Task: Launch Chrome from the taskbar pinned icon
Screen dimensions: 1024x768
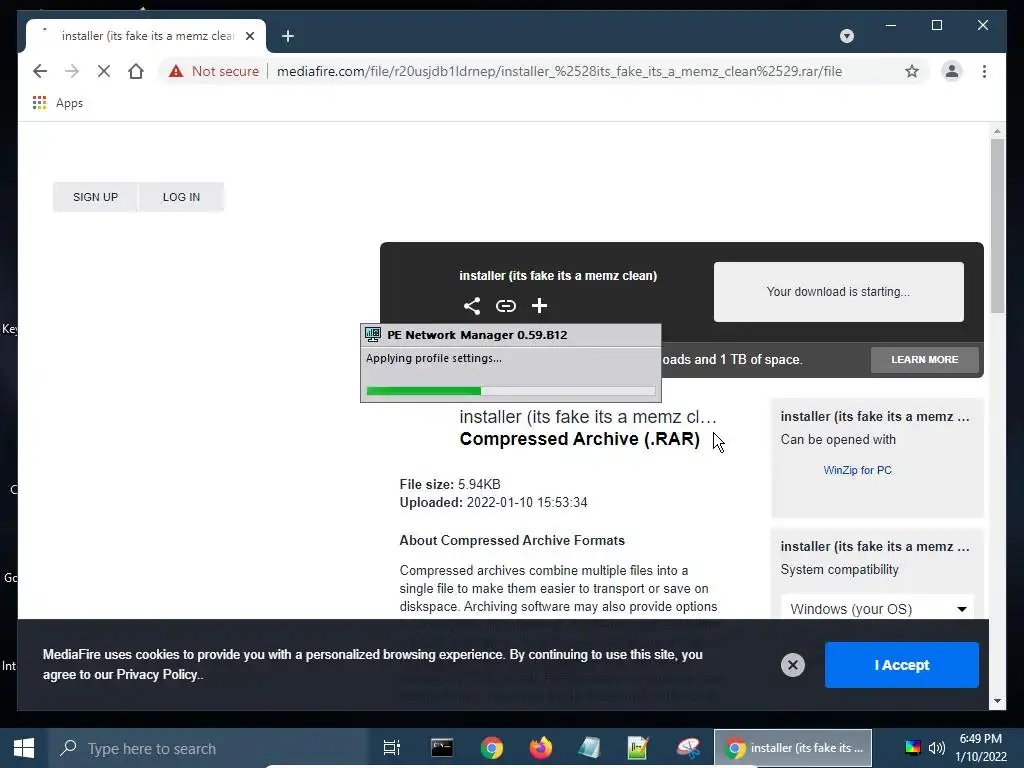Action: tap(492, 748)
